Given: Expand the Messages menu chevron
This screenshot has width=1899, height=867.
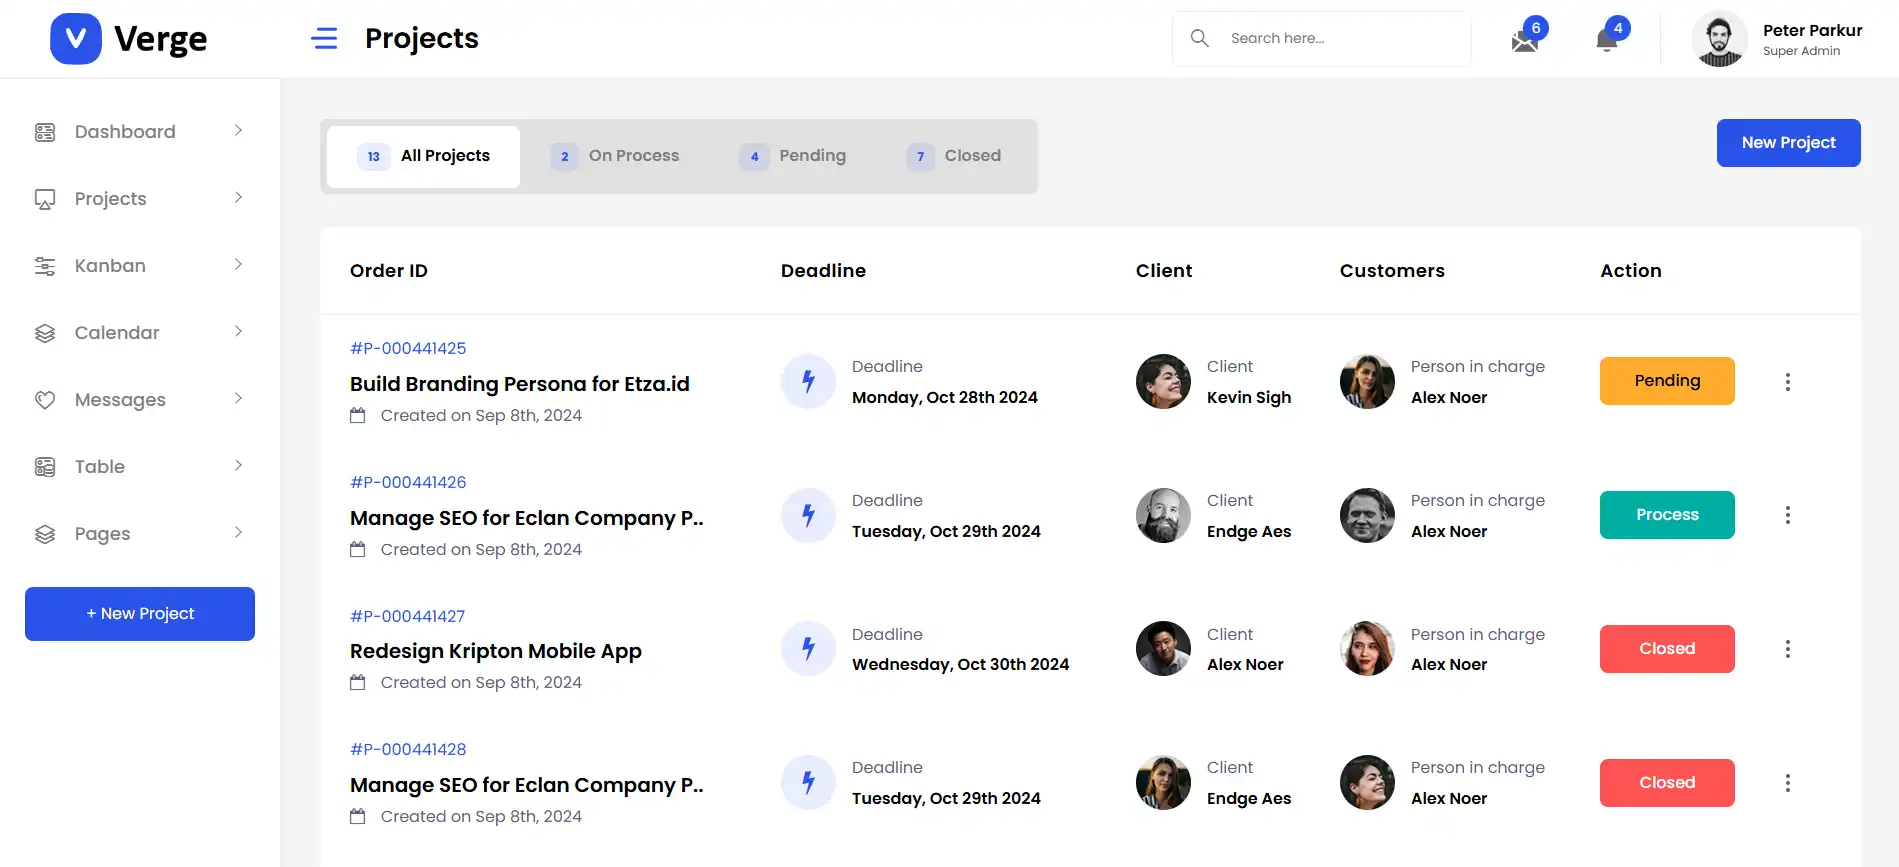Looking at the screenshot, I should [238, 398].
